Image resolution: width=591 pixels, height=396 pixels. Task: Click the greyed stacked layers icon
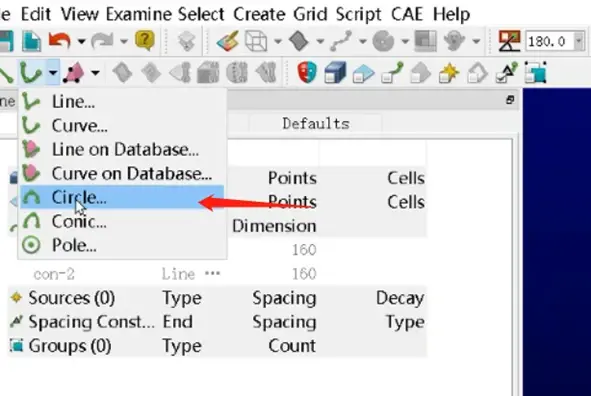186,41
